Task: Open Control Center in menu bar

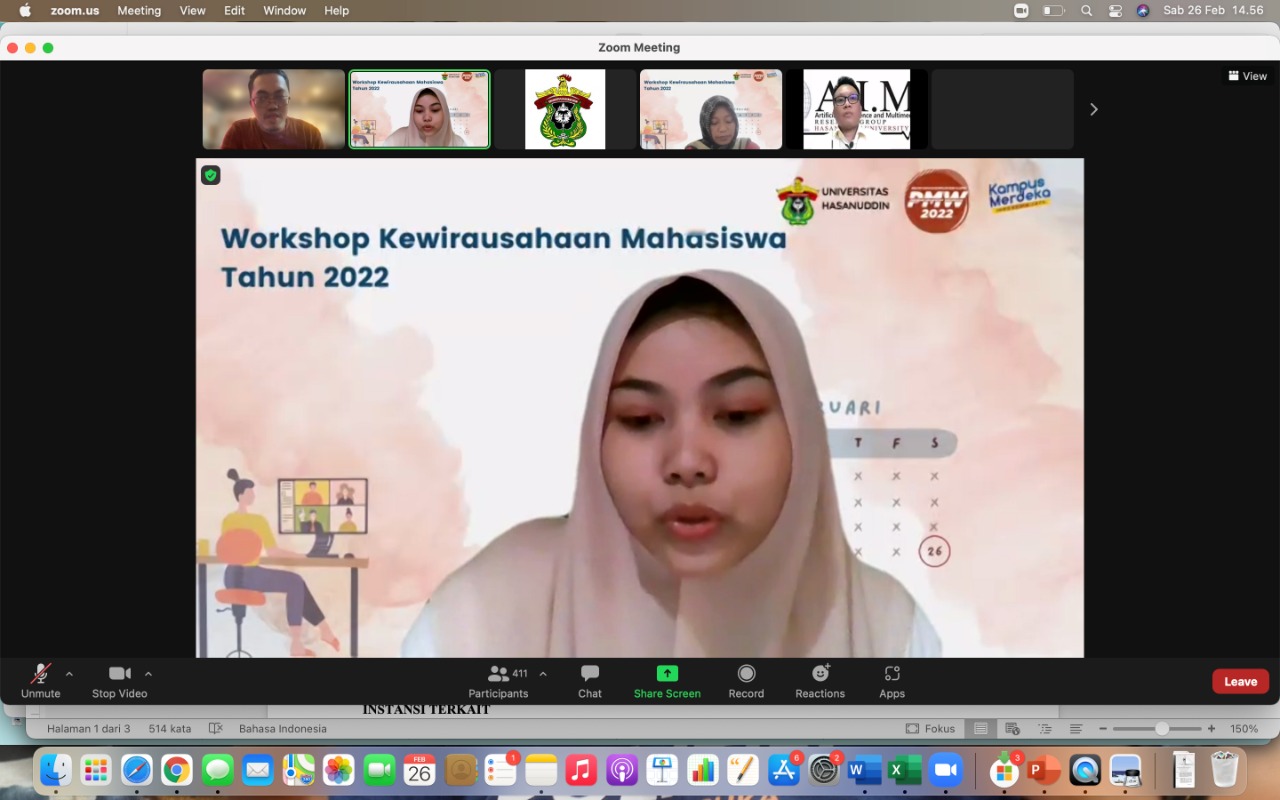Action: tap(1115, 10)
